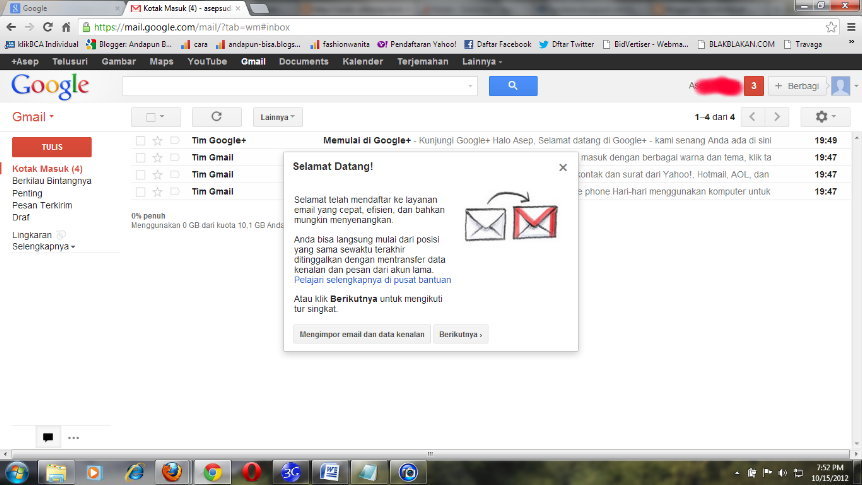
Task: Open Maps in the Google bar
Action: (x=162, y=62)
